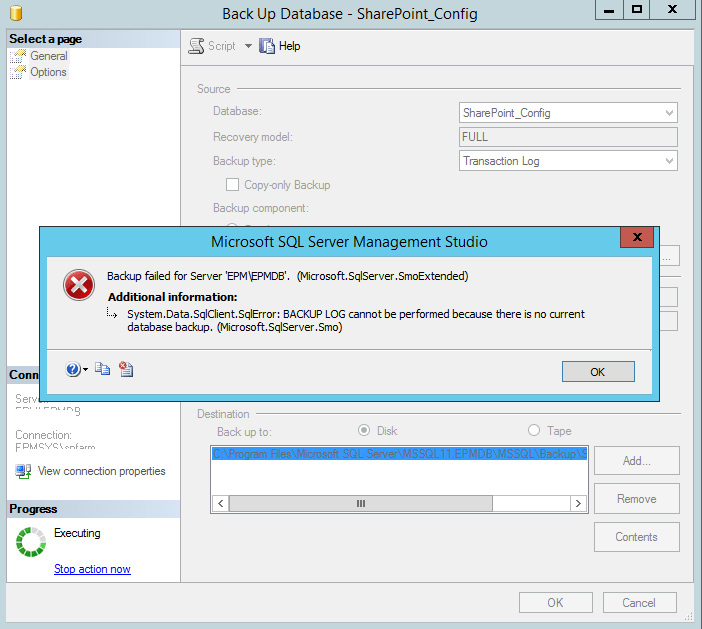Close the Back Up Database window

[x=672, y=10]
